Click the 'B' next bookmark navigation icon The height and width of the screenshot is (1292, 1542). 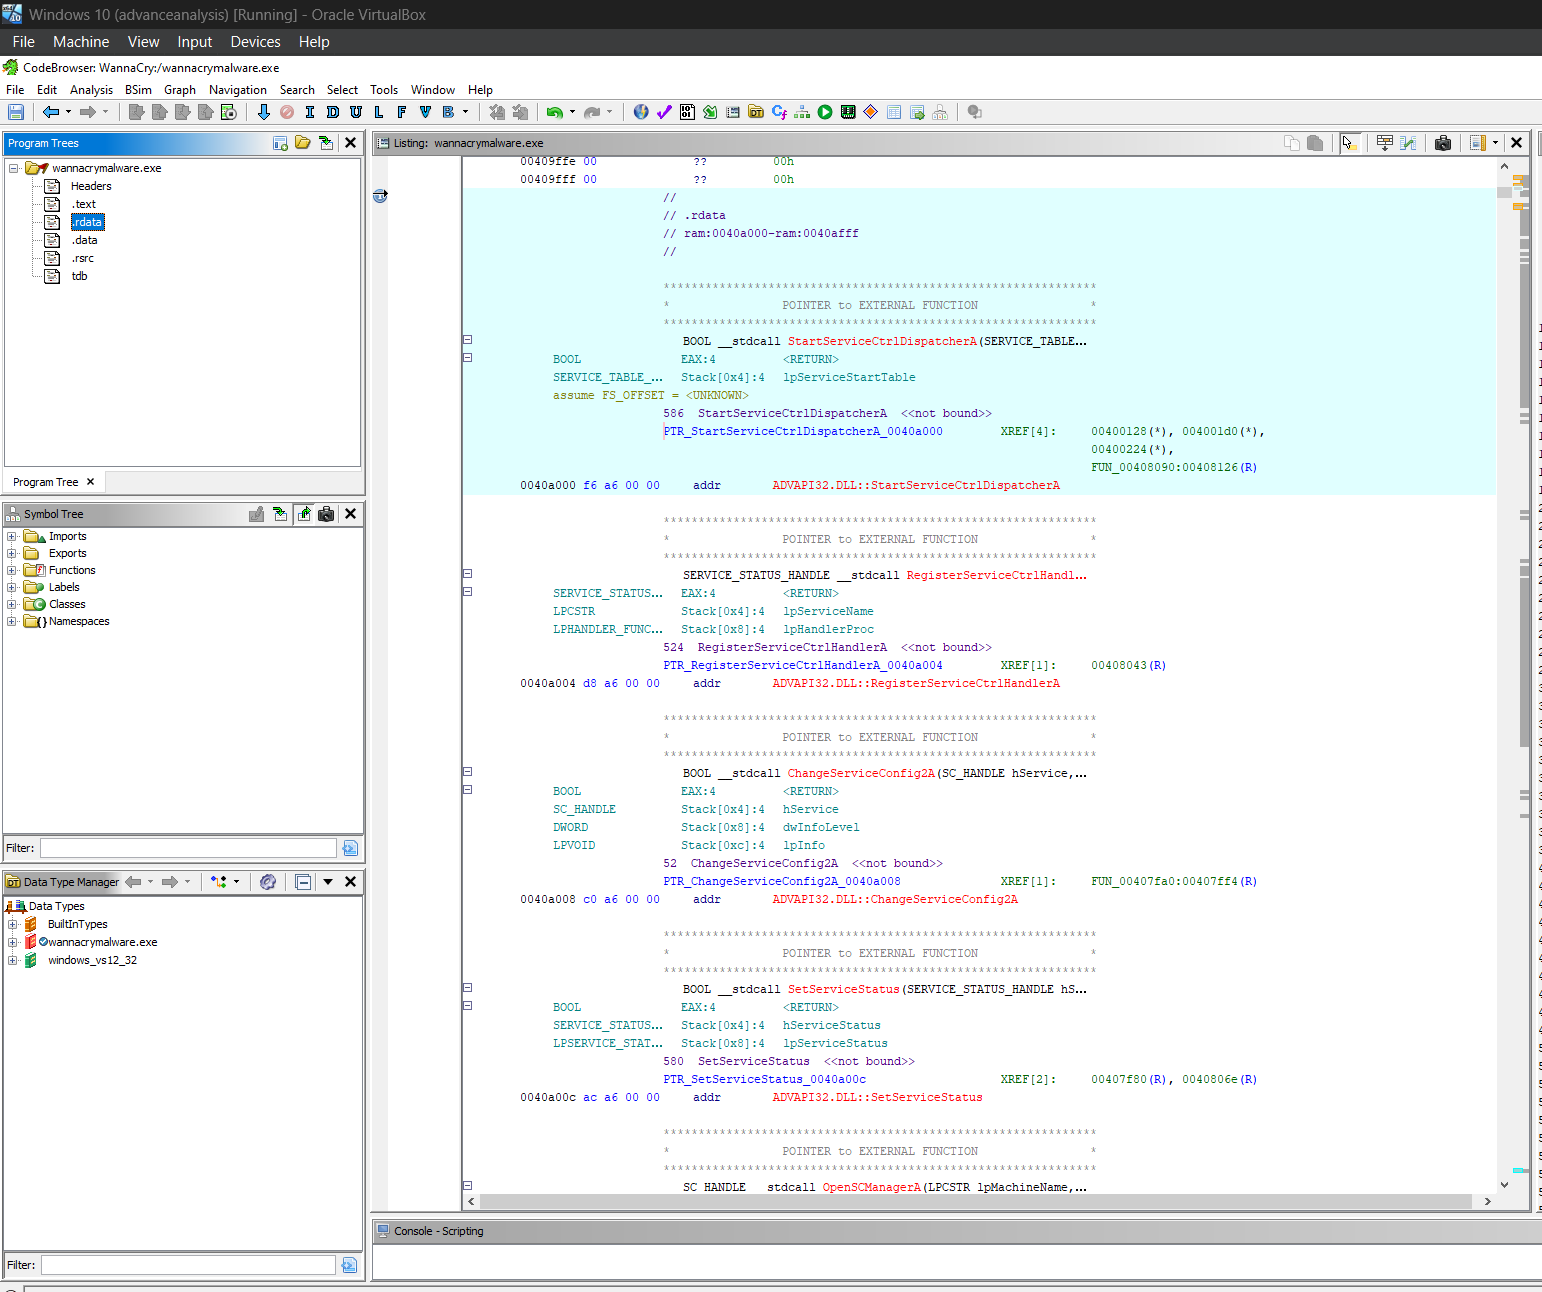click(448, 112)
